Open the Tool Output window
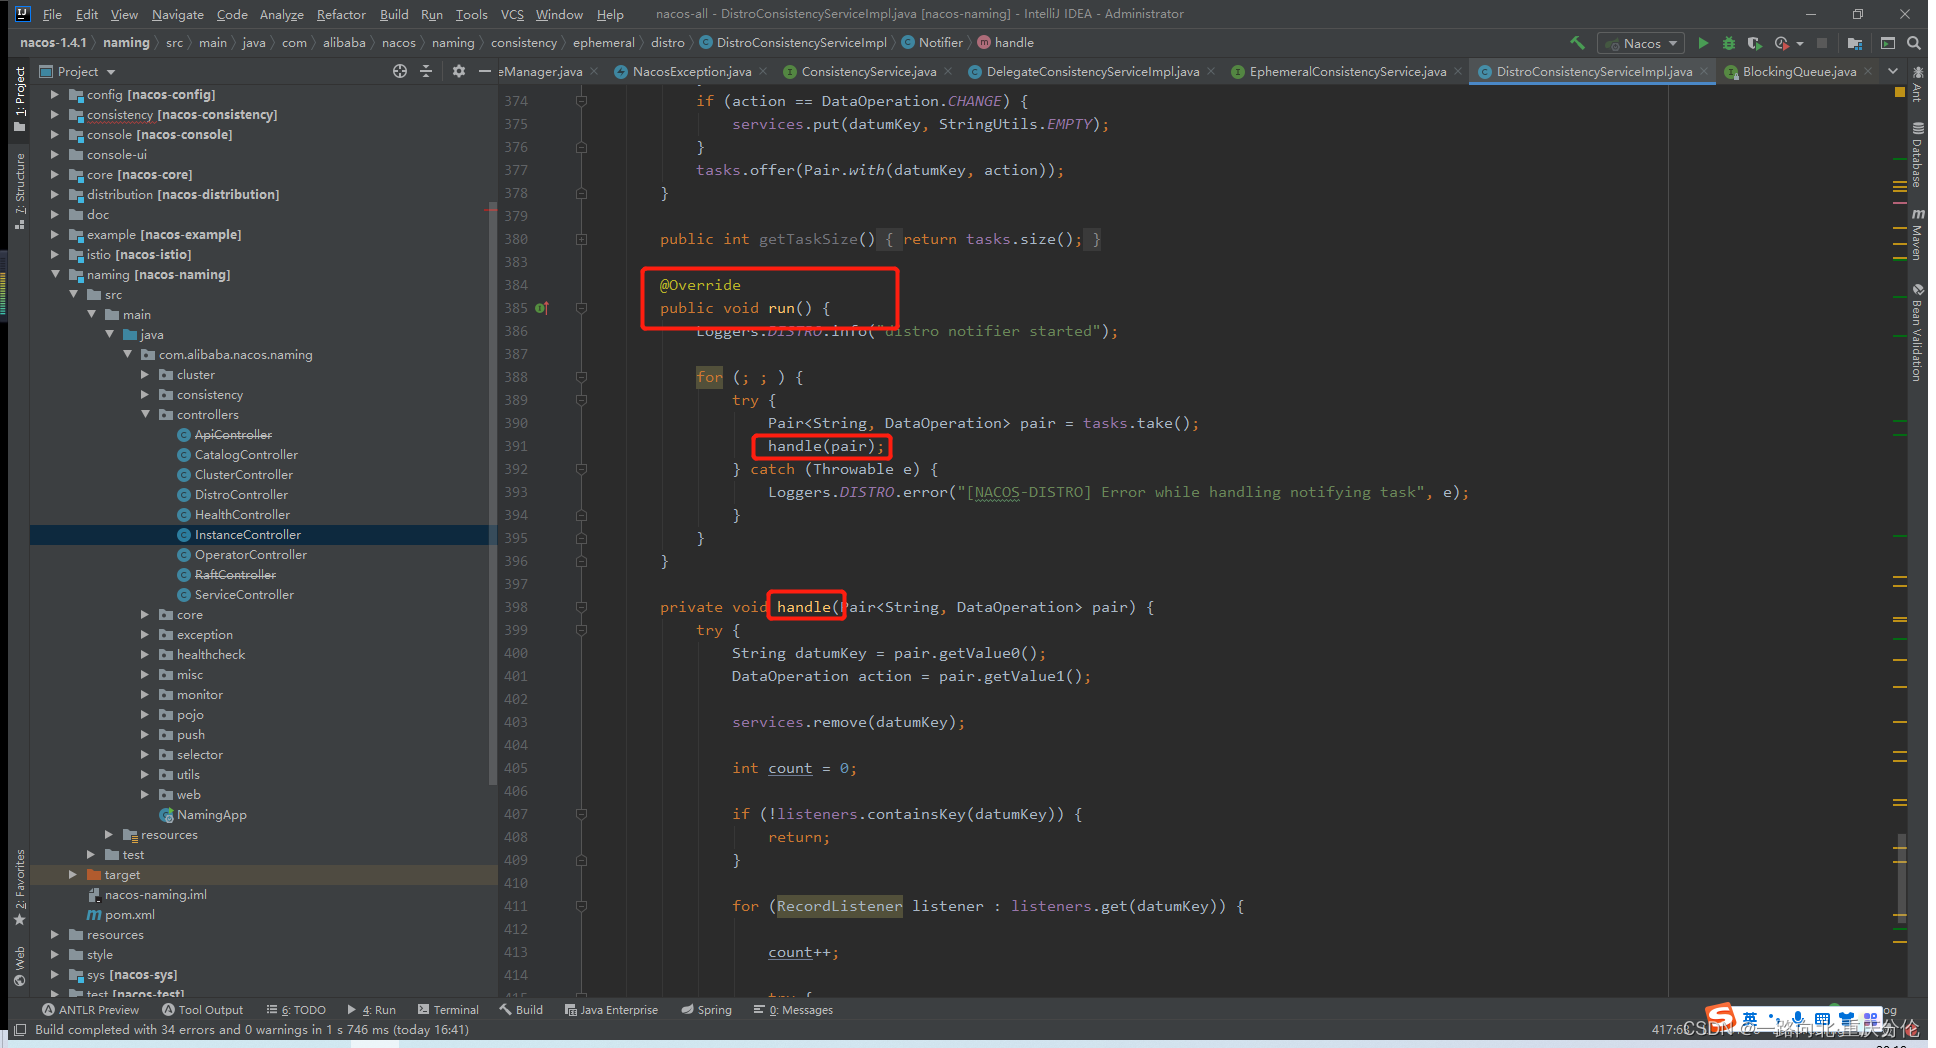Viewport: 1936px width, 1048px height. (203, 1010)
